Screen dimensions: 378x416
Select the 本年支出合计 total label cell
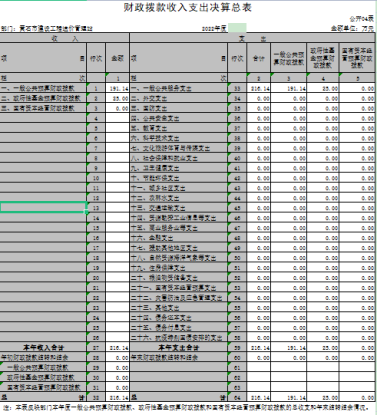179,348
